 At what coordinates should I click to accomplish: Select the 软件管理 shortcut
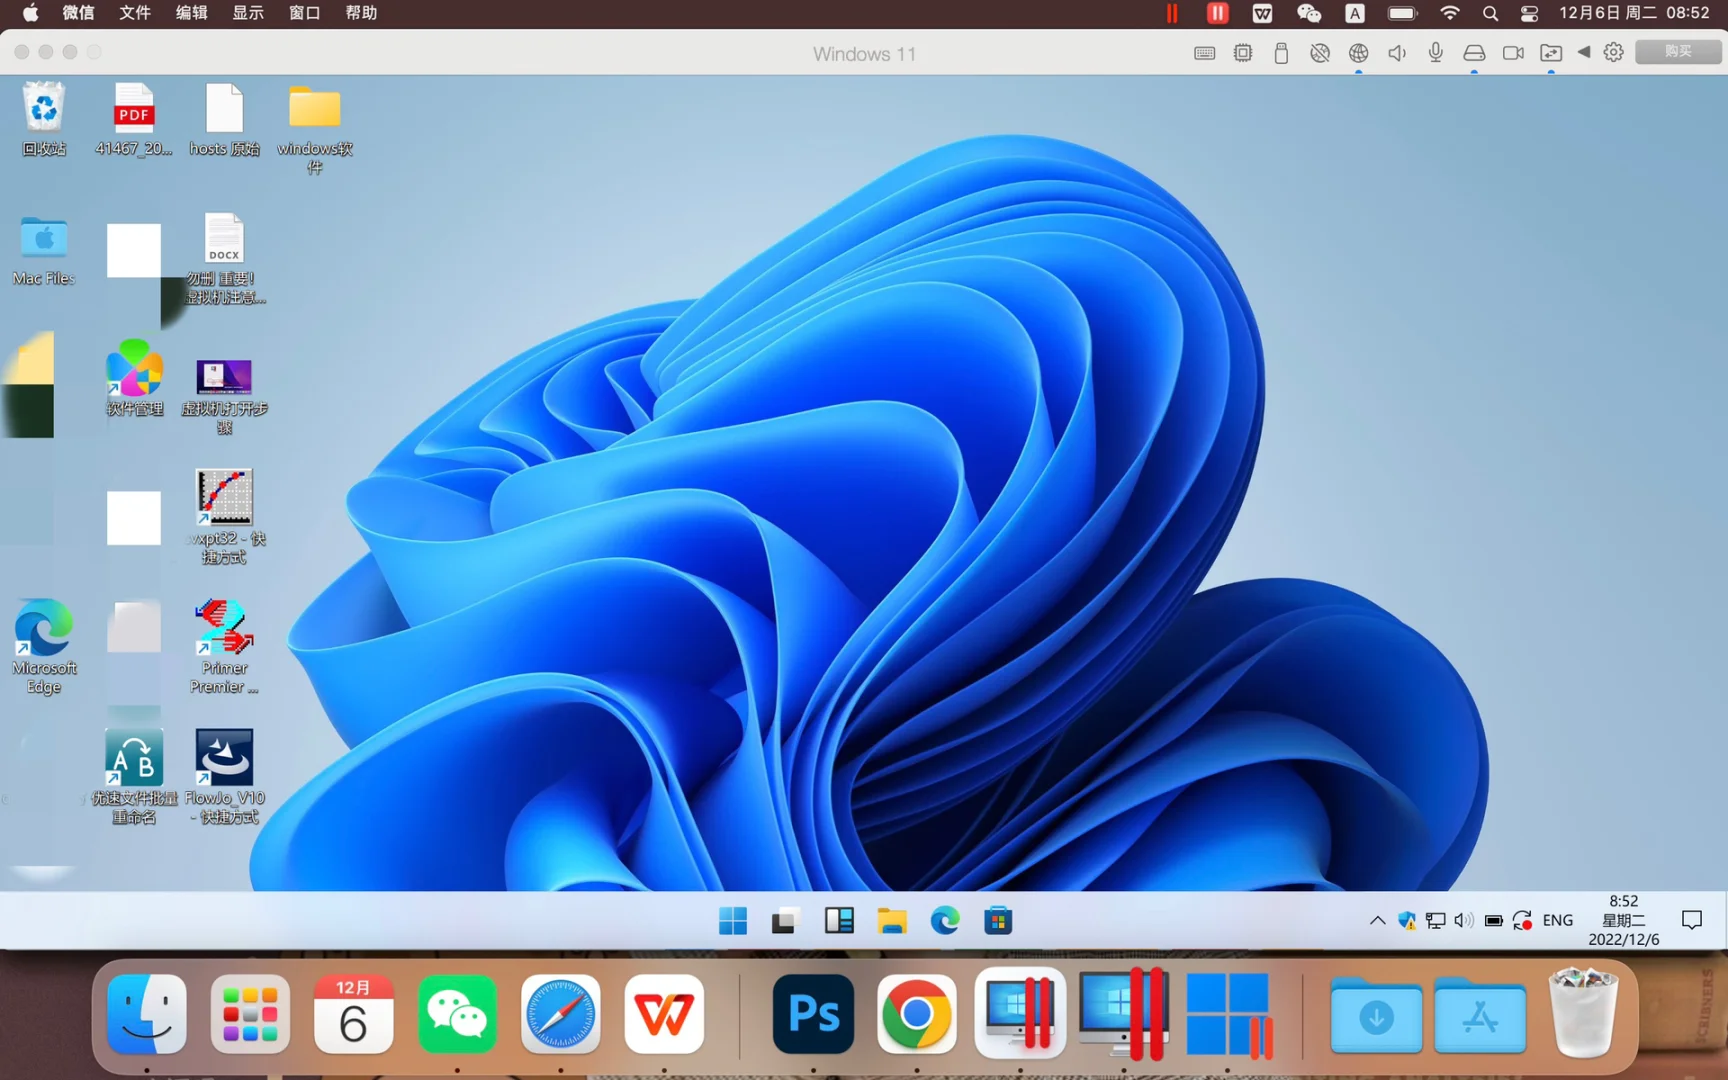(134, 379)
